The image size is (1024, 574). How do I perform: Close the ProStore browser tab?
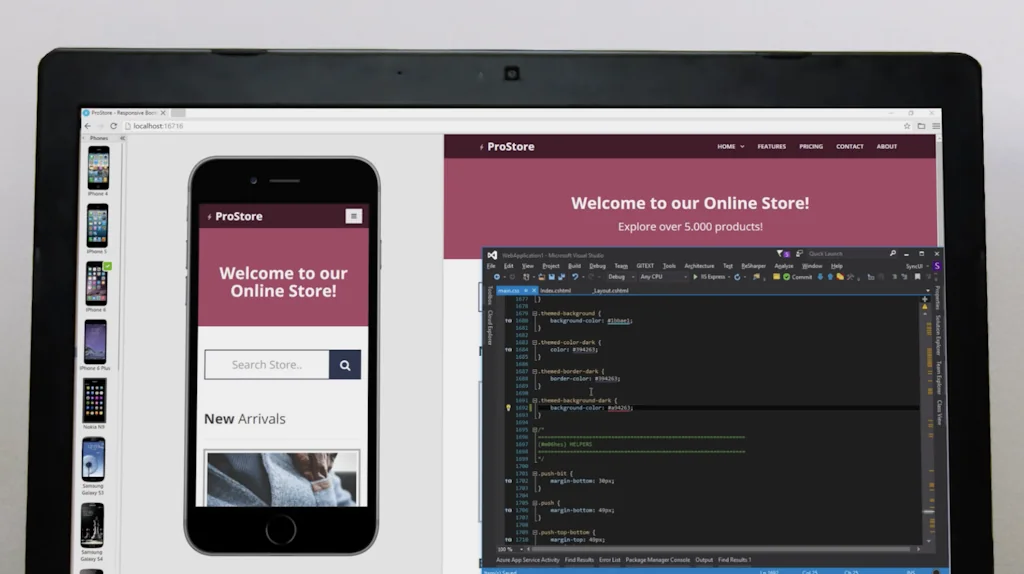pos(163,113)
